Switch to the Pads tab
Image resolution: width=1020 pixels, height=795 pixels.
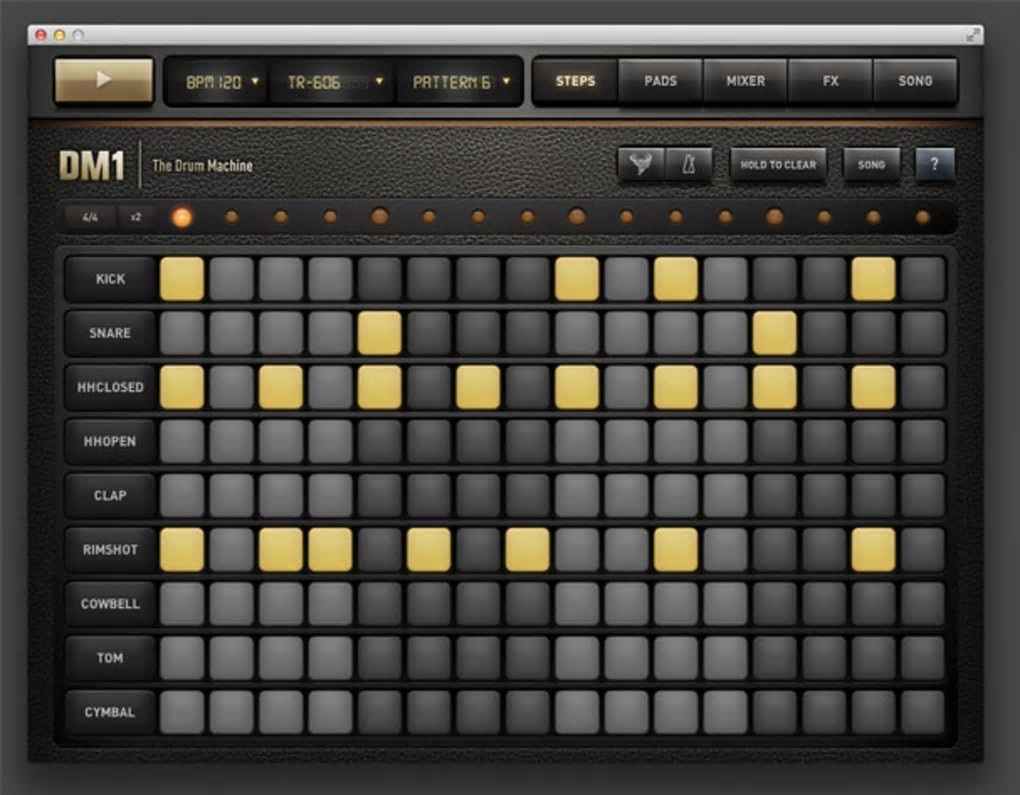click(660, 81)
